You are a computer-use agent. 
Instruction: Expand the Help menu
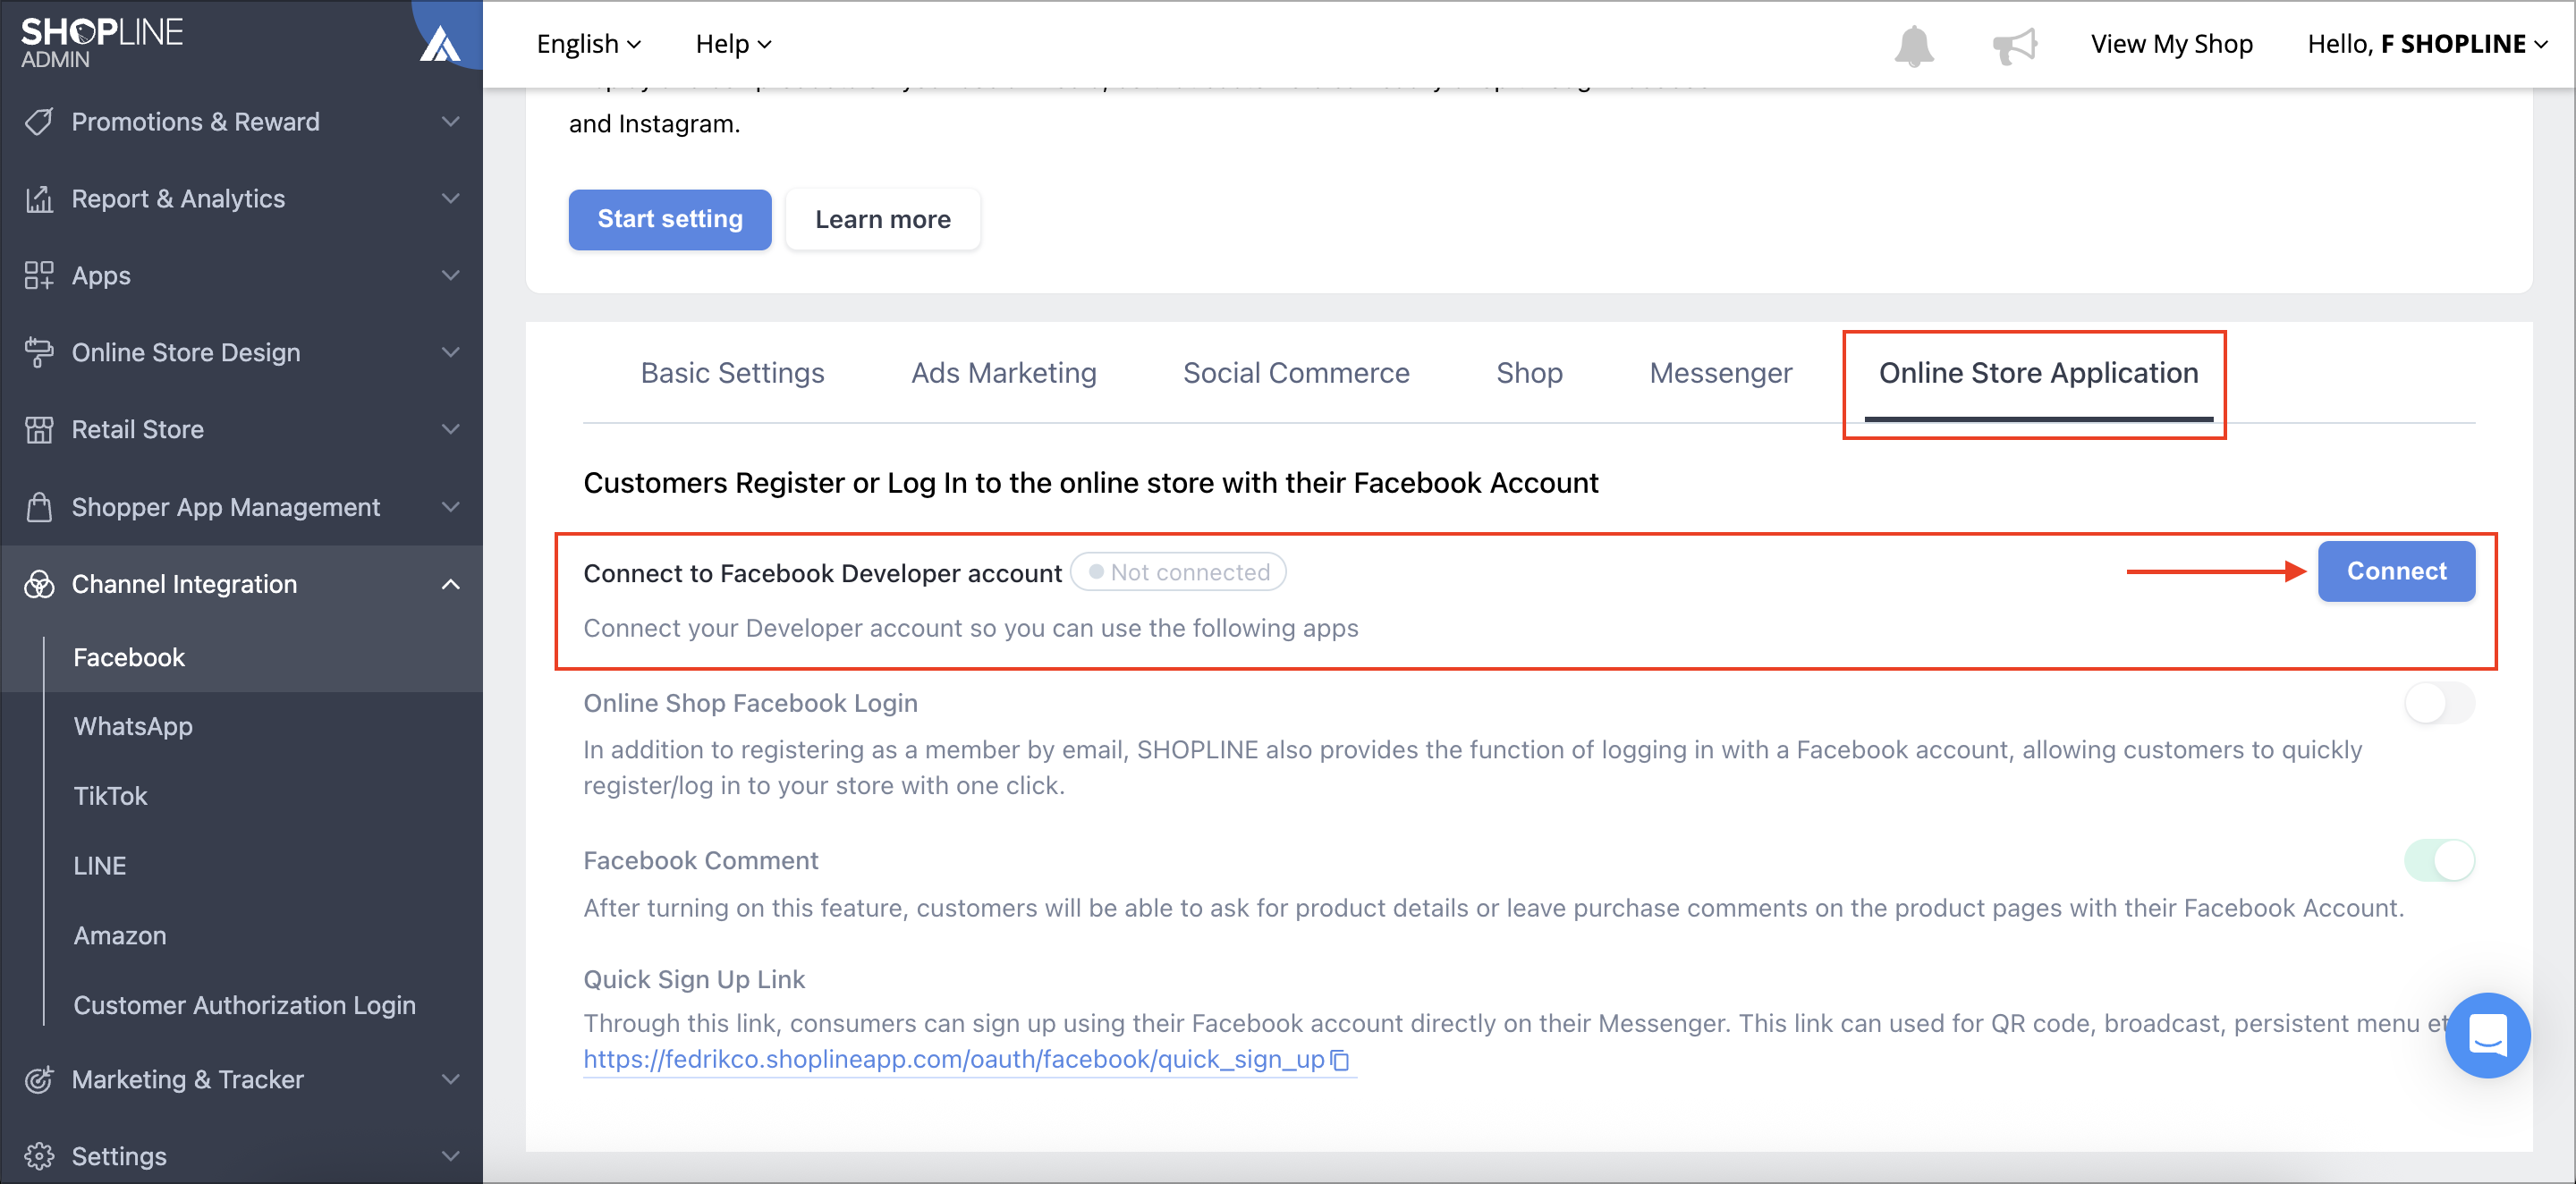click(x=733, y=44)
